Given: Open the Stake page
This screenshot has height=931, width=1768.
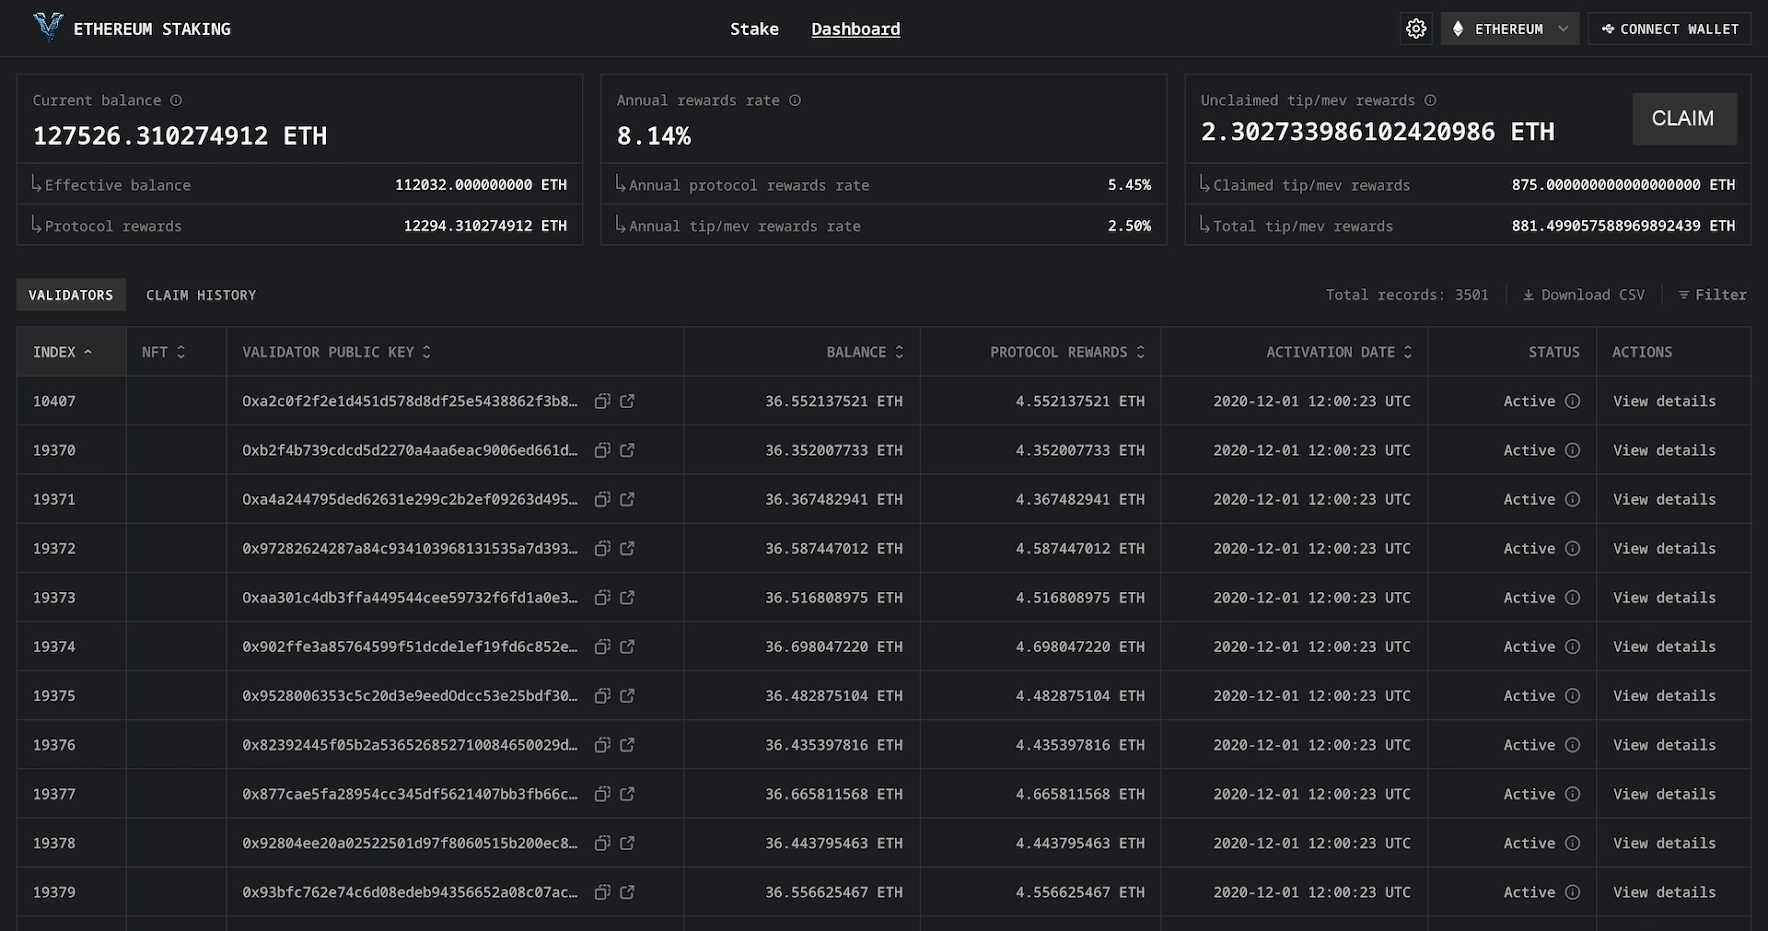Looking at the screenshot, I should coord(754,28).
